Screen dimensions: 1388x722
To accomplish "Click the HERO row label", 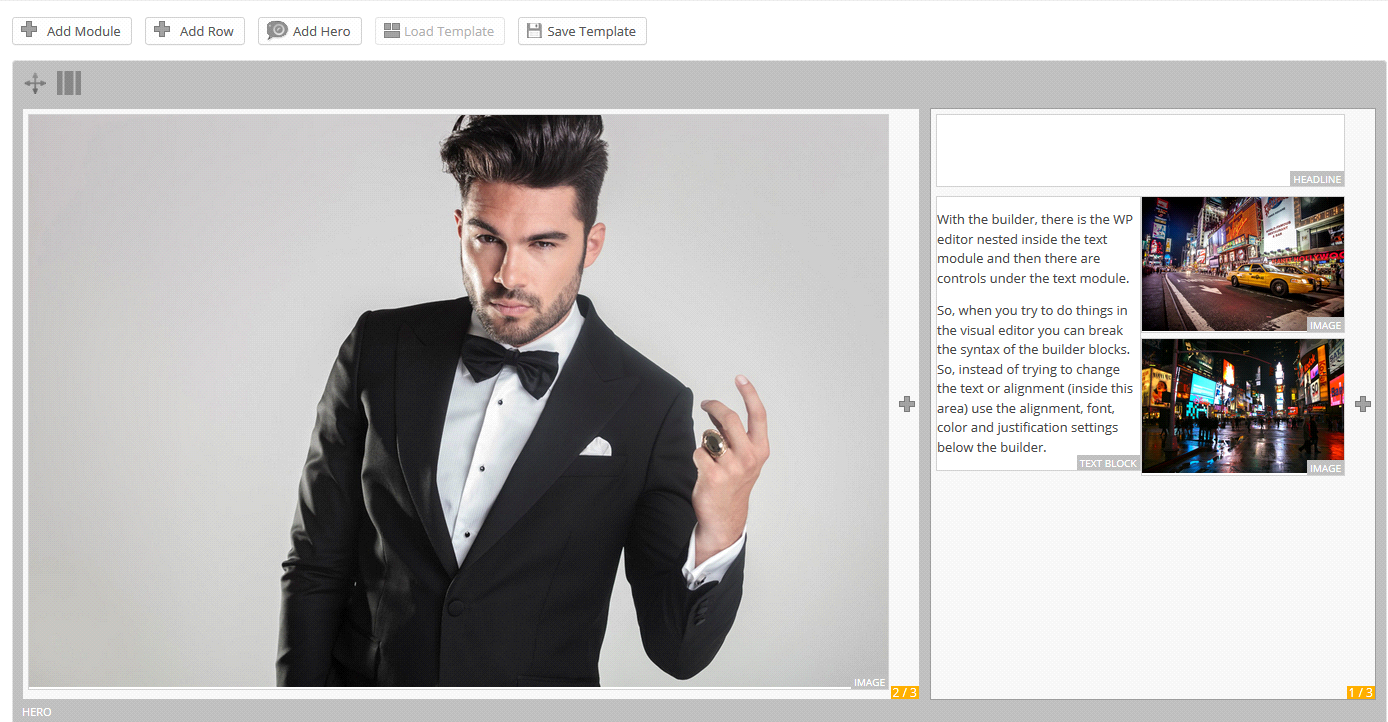I will pos(37,712).
